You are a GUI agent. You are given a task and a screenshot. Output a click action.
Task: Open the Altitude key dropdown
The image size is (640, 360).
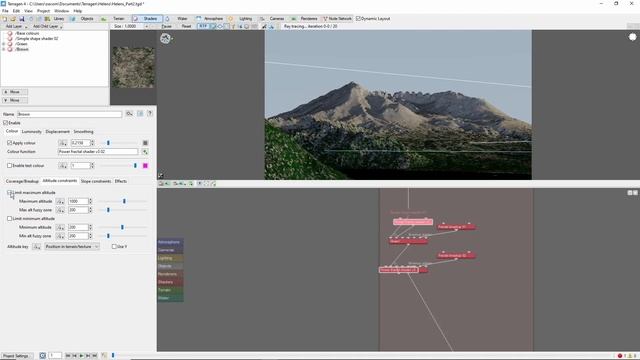point(72,247)
